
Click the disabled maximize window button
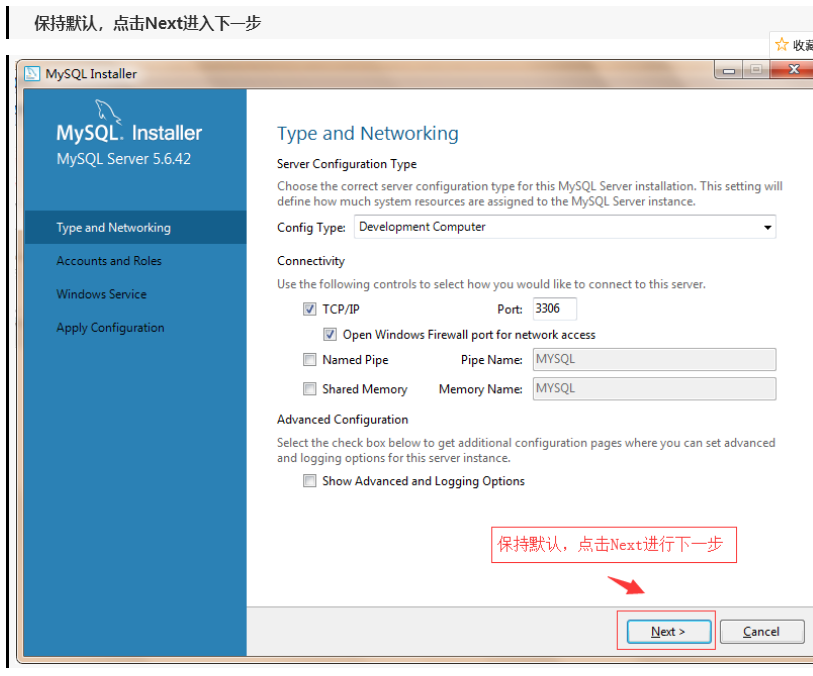pyautogui.click(x=756, y=69)
